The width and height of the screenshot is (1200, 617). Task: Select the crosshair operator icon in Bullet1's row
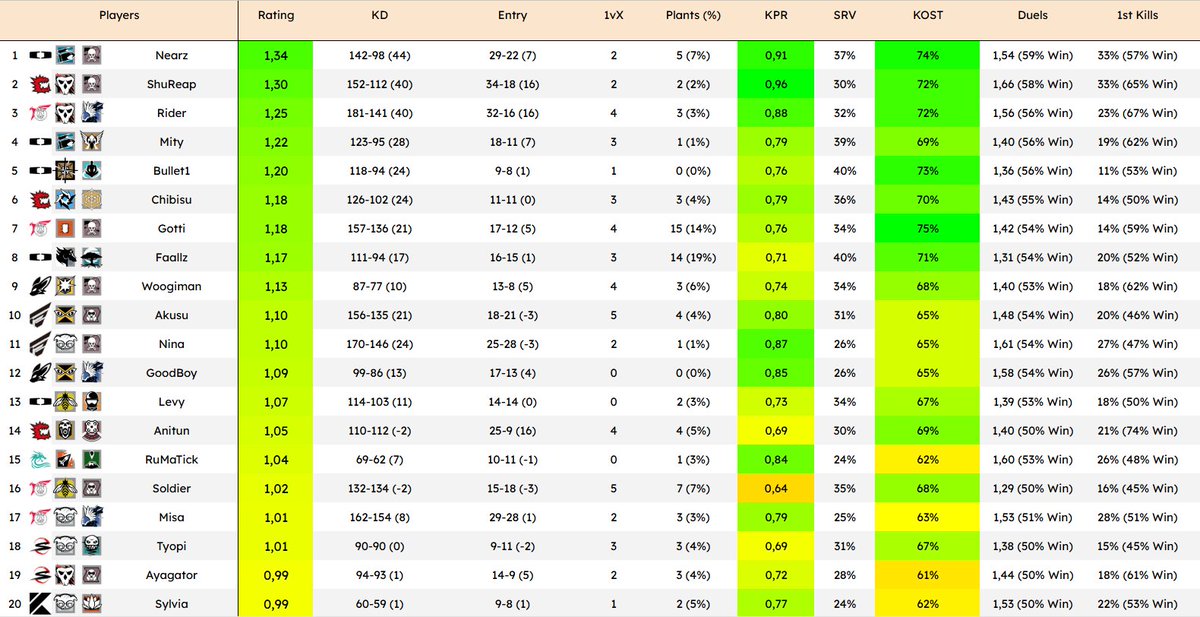(x=66, y=171)
